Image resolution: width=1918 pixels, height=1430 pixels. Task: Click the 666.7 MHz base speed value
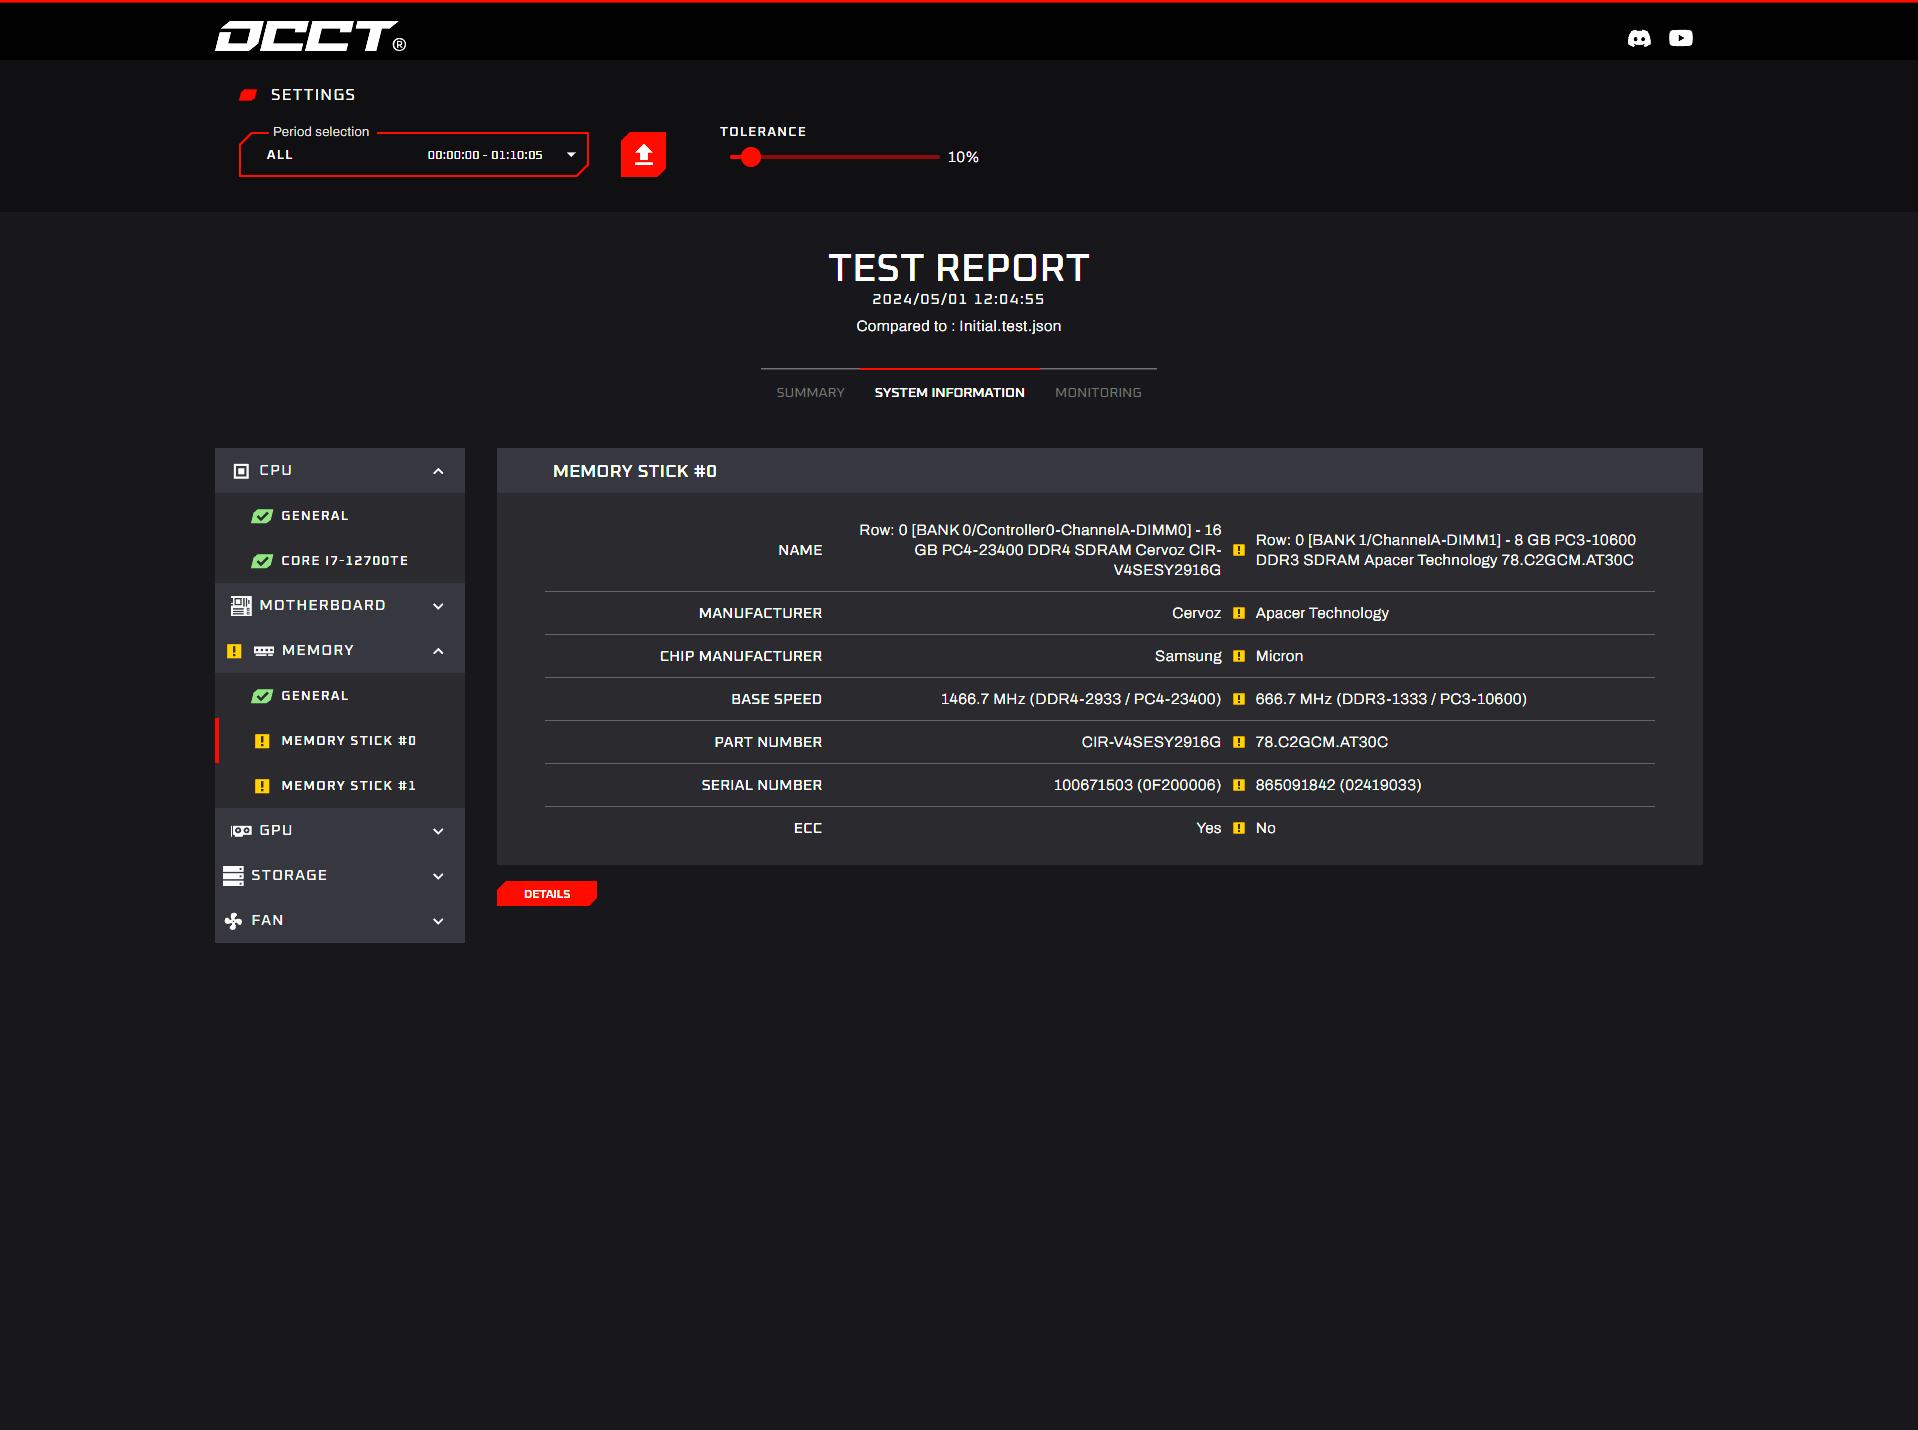1391,699
